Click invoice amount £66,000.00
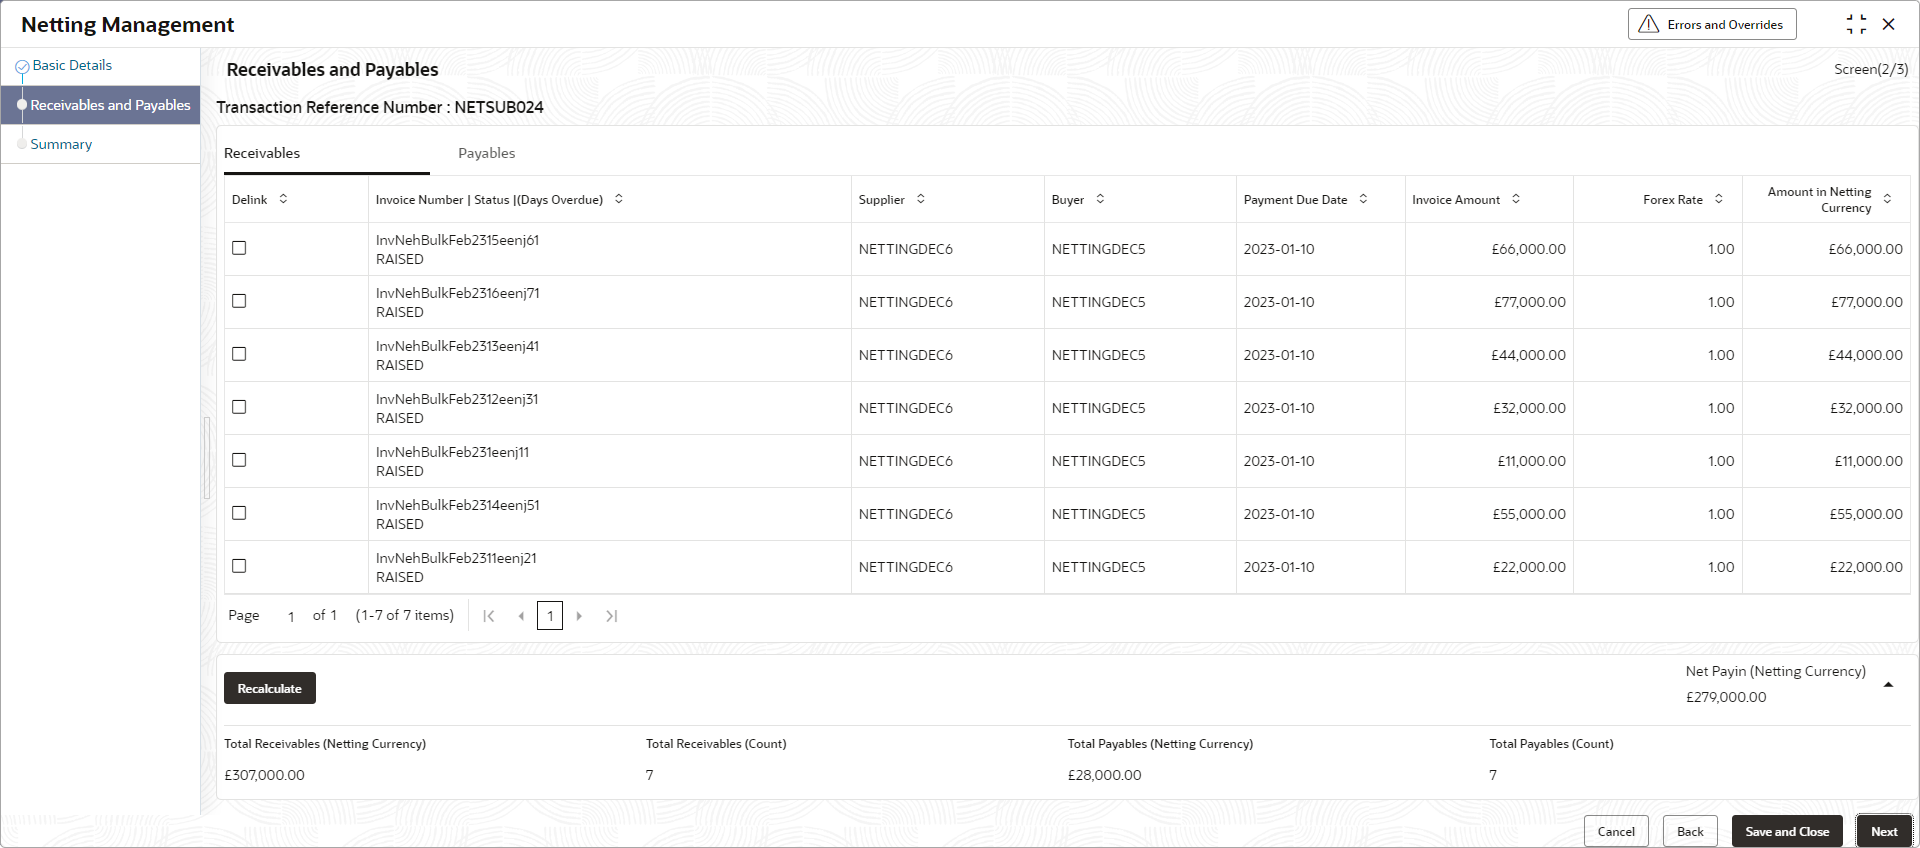The width and height of the screenshot is (1920, 848). coord(1528,249)
